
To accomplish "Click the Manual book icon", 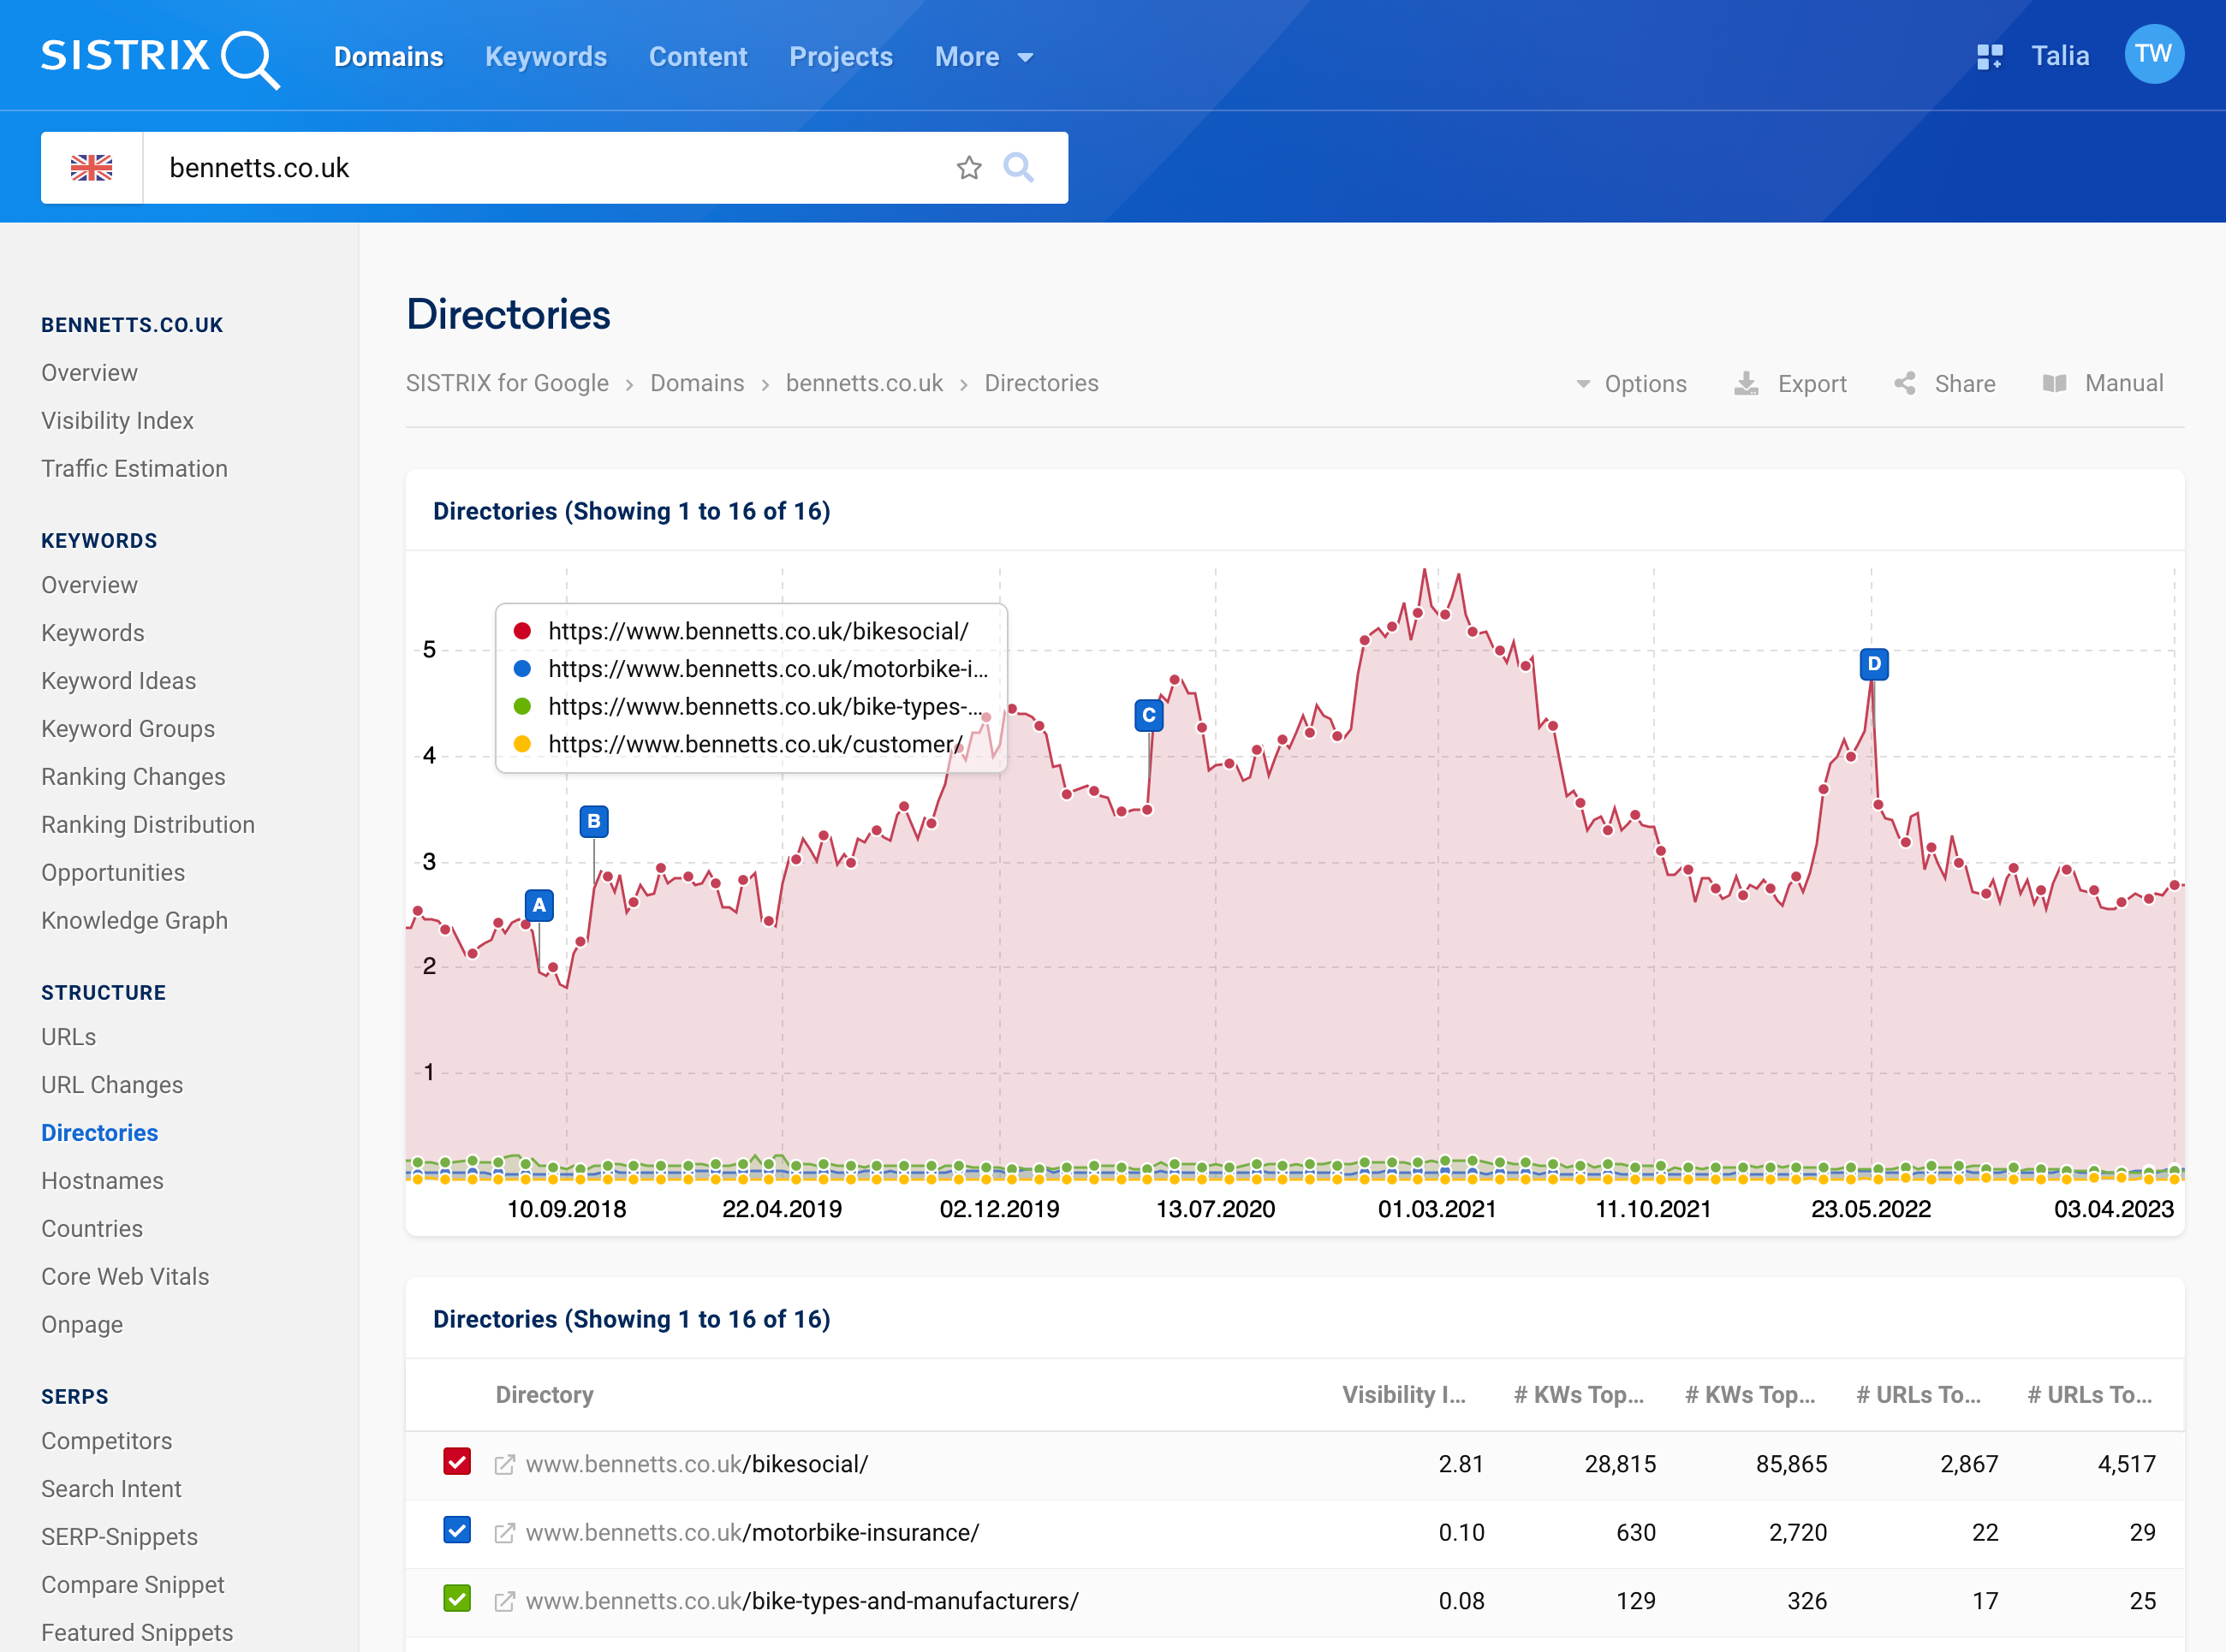I will tap(2054, 384).
